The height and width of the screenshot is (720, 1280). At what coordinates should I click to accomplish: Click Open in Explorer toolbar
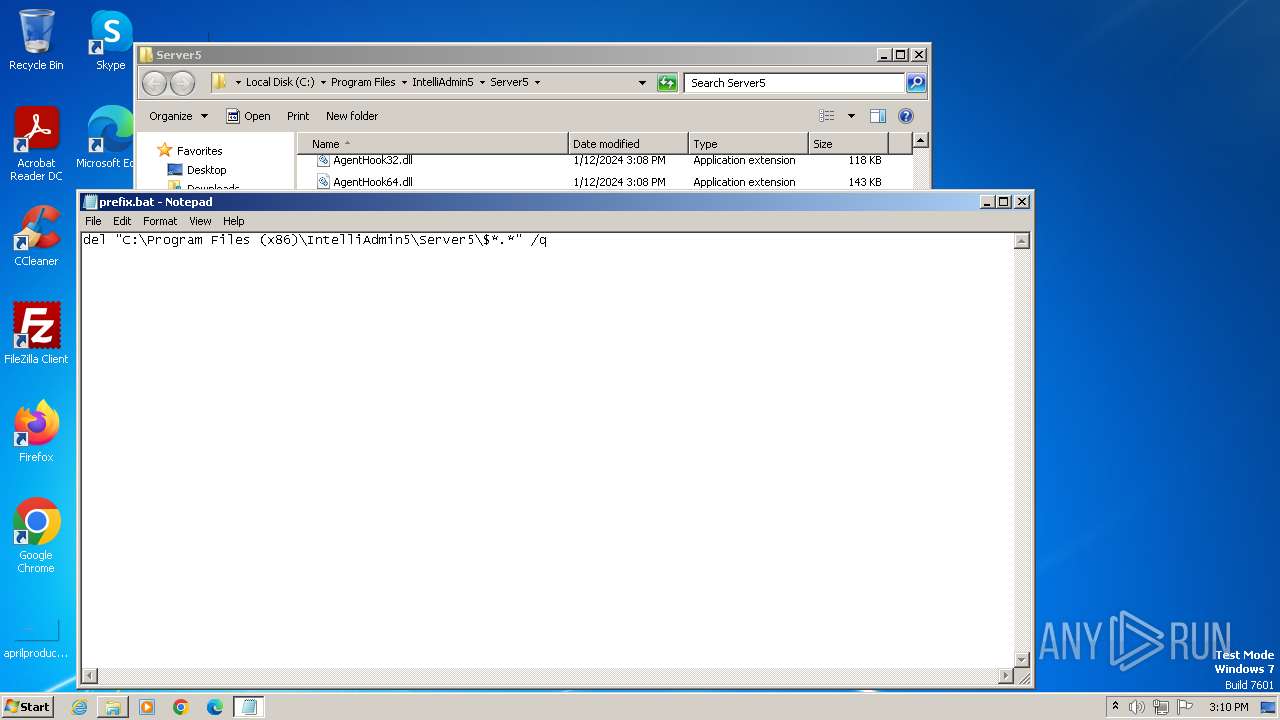tap(248, 116)
